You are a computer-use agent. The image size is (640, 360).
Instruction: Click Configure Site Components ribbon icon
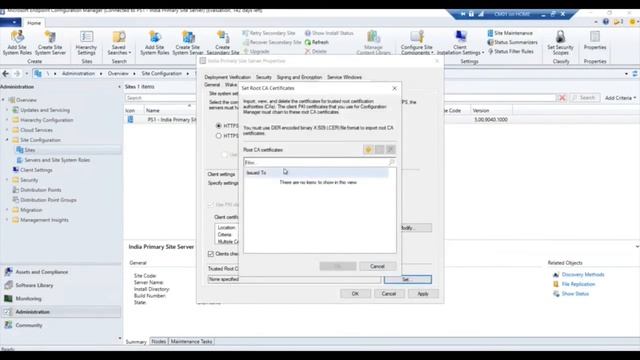point(416,43)
